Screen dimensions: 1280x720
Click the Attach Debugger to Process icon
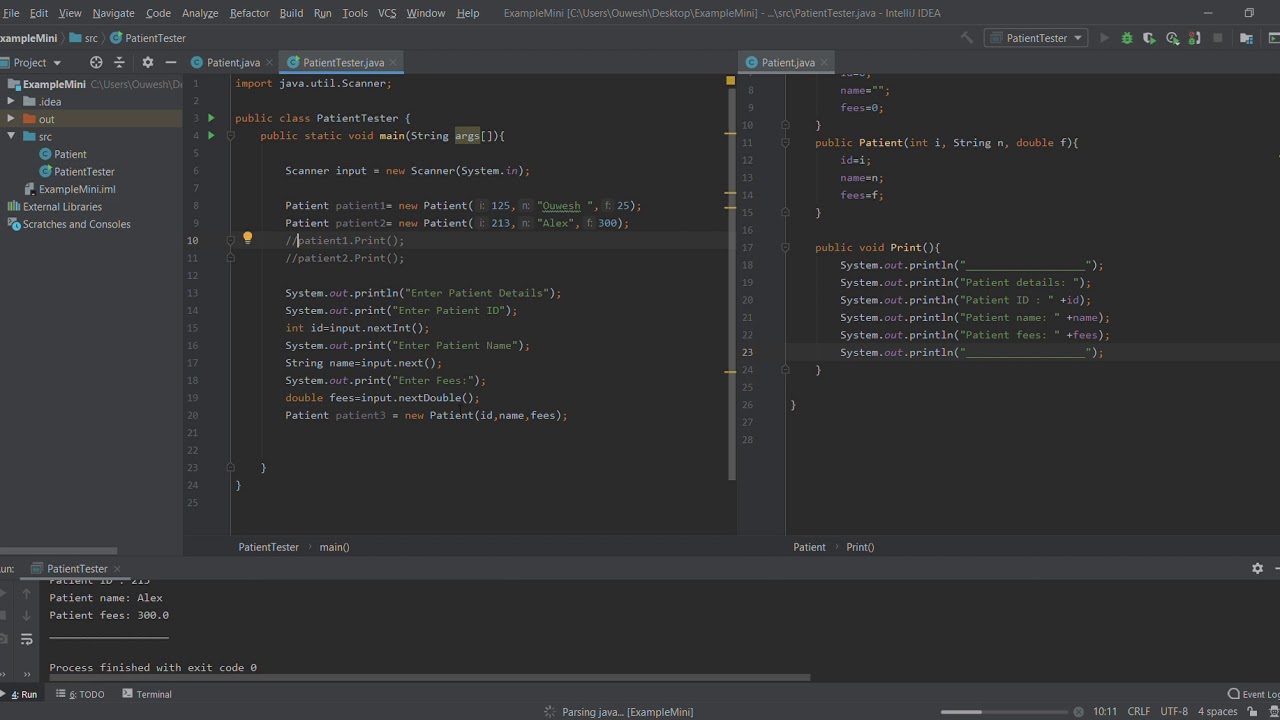(1195, 38)
